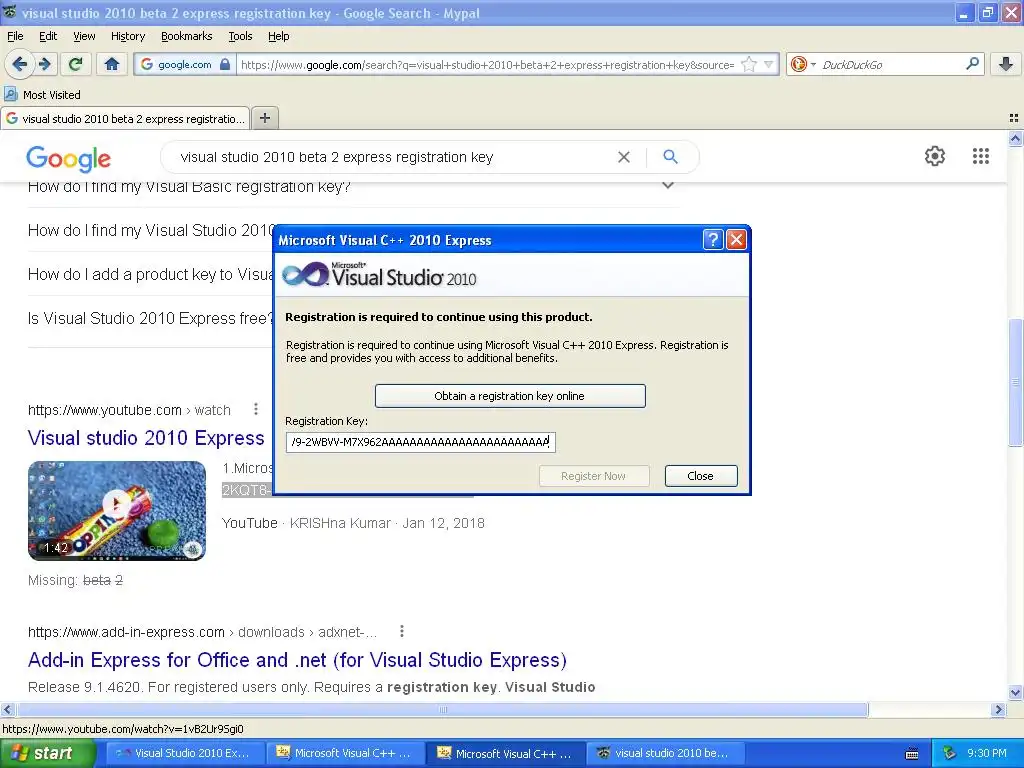Reload the page with the refresh icon
1024x768 pixels.
click(76, 64)
